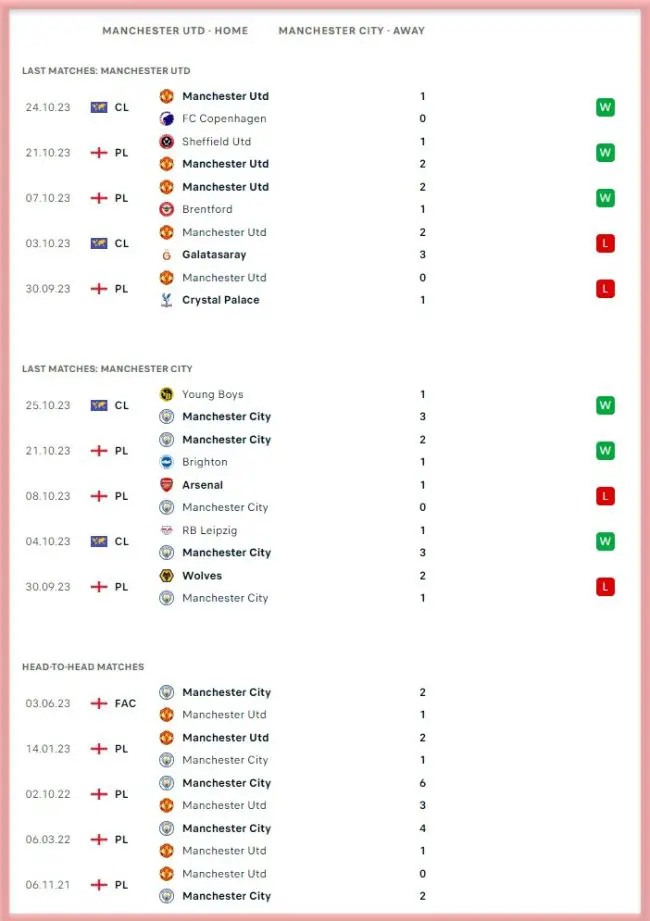
Task: Open the 14.01.23 head-to-head match date
Action: click(x=48, y=749)
